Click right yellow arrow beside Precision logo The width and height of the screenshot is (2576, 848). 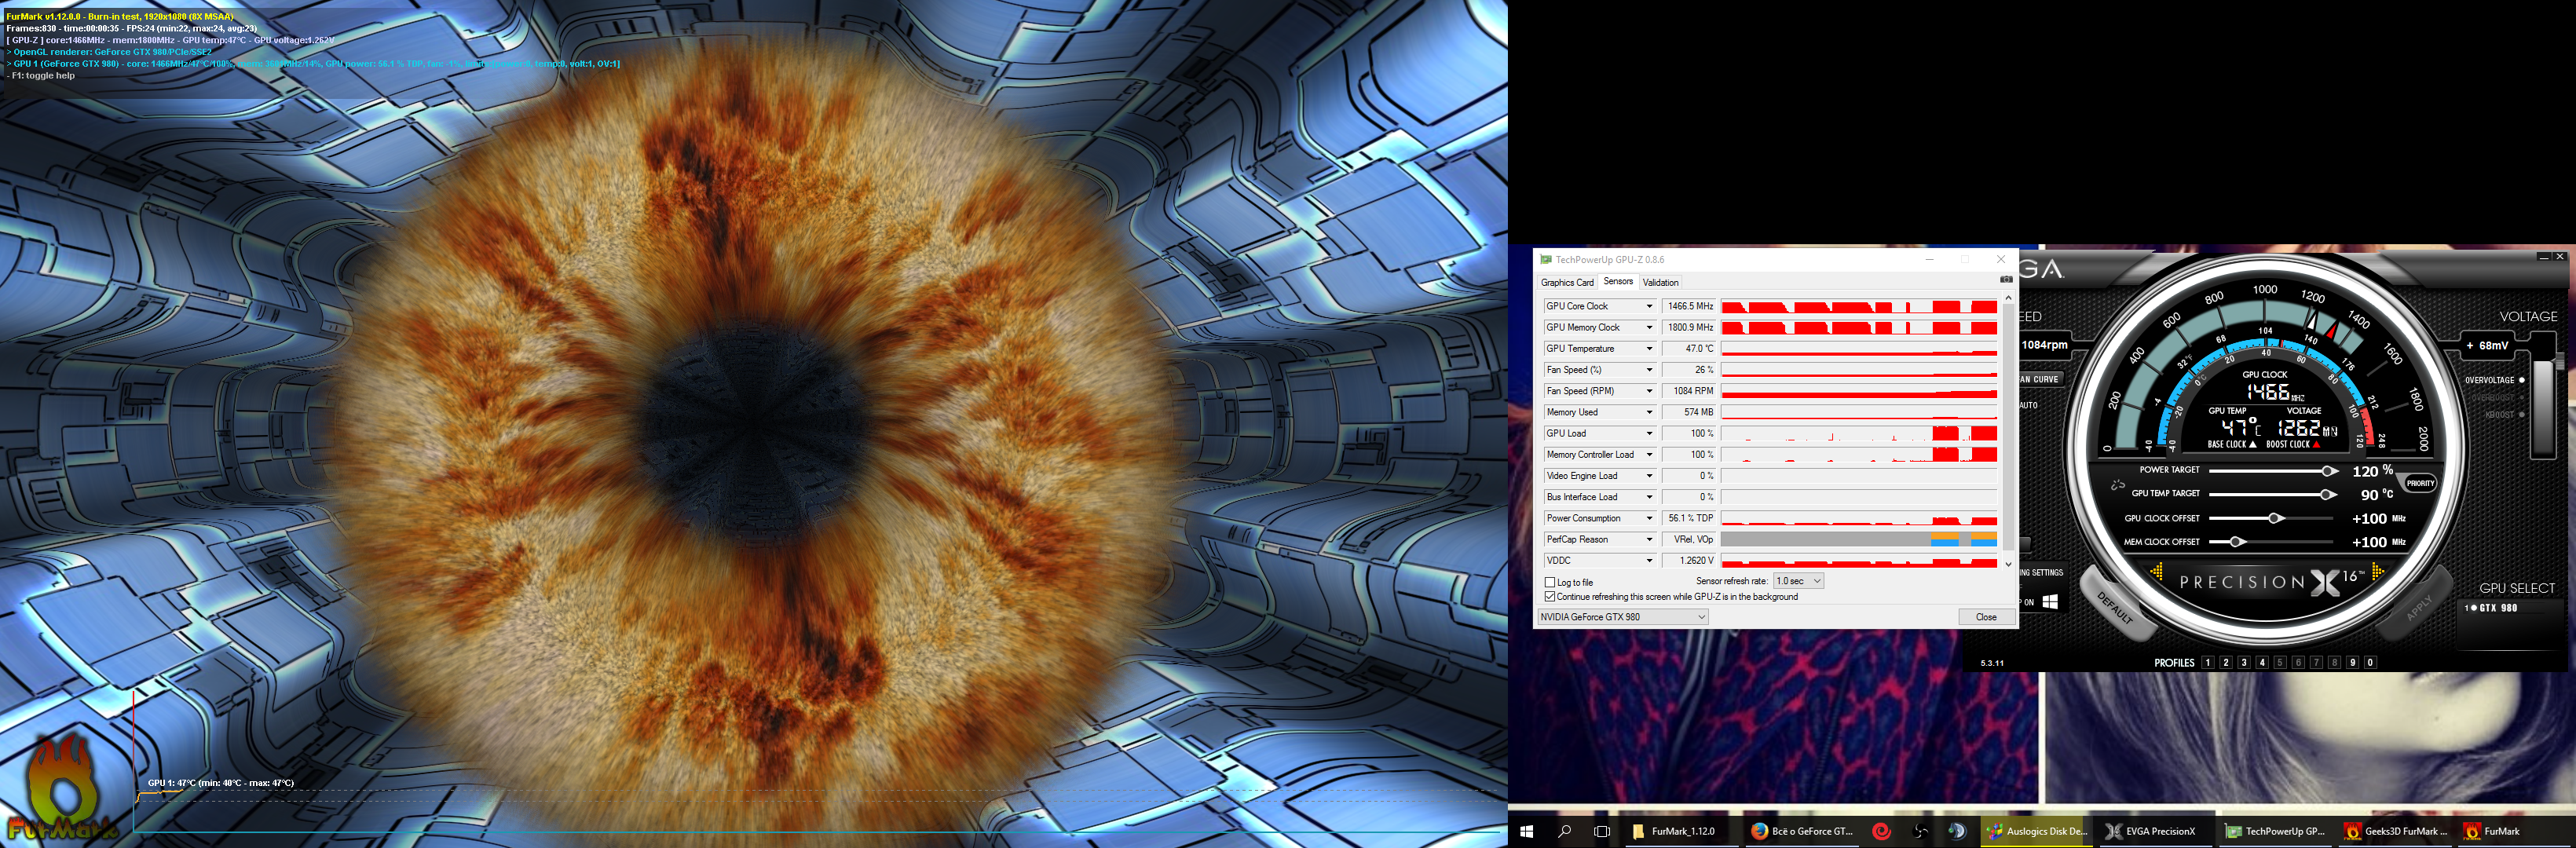click(2377, 572)
